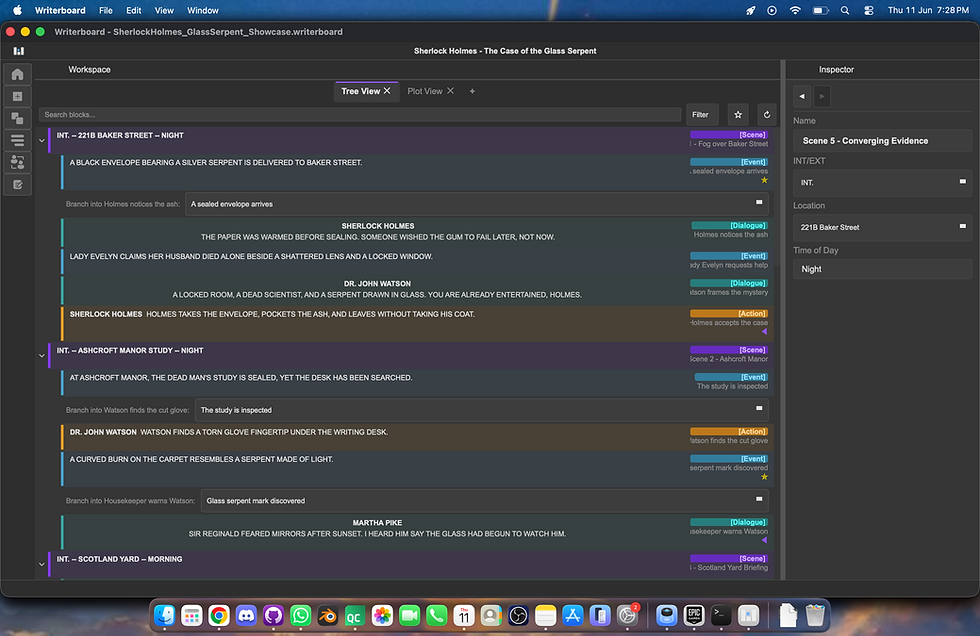Select the curved burn on carpet event
Image resolution: width=980 pixels, height=636 pixels.
pyautogui.click(x=418, y=469)
